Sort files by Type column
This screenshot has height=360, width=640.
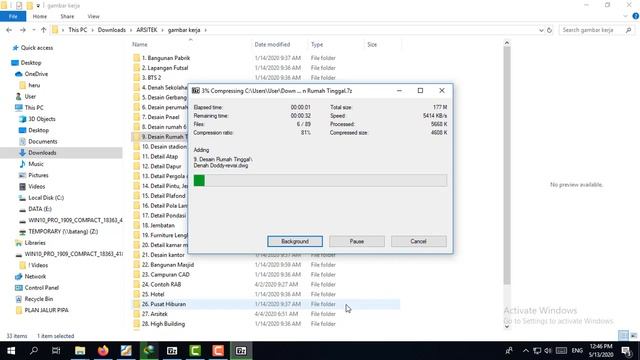[x=317, y=44]
